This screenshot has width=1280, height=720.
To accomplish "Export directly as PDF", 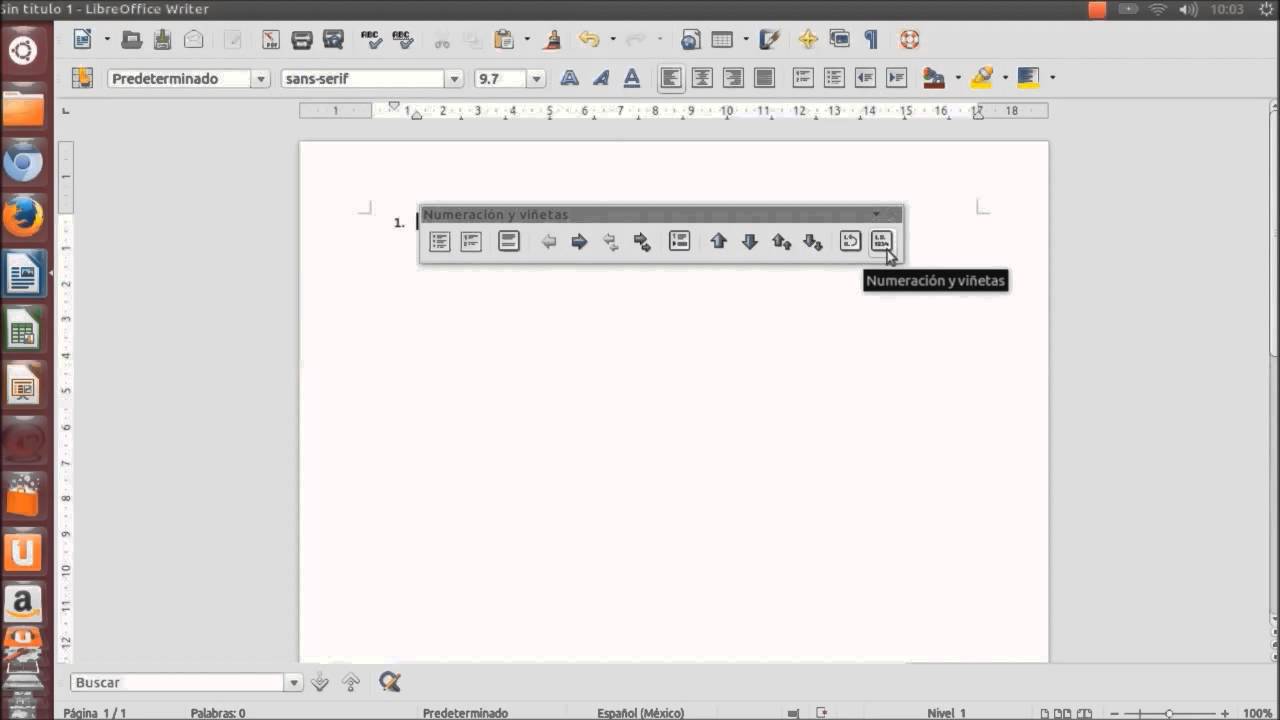I will 271,40.
